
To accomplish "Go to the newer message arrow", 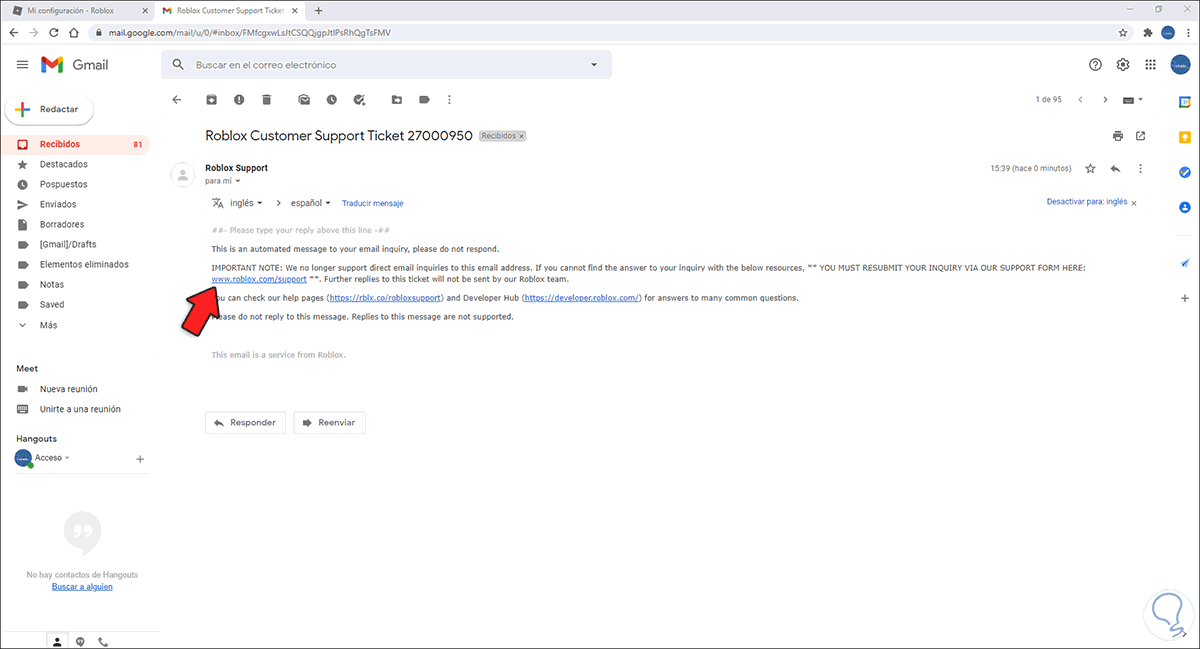I will point(1079,100).
